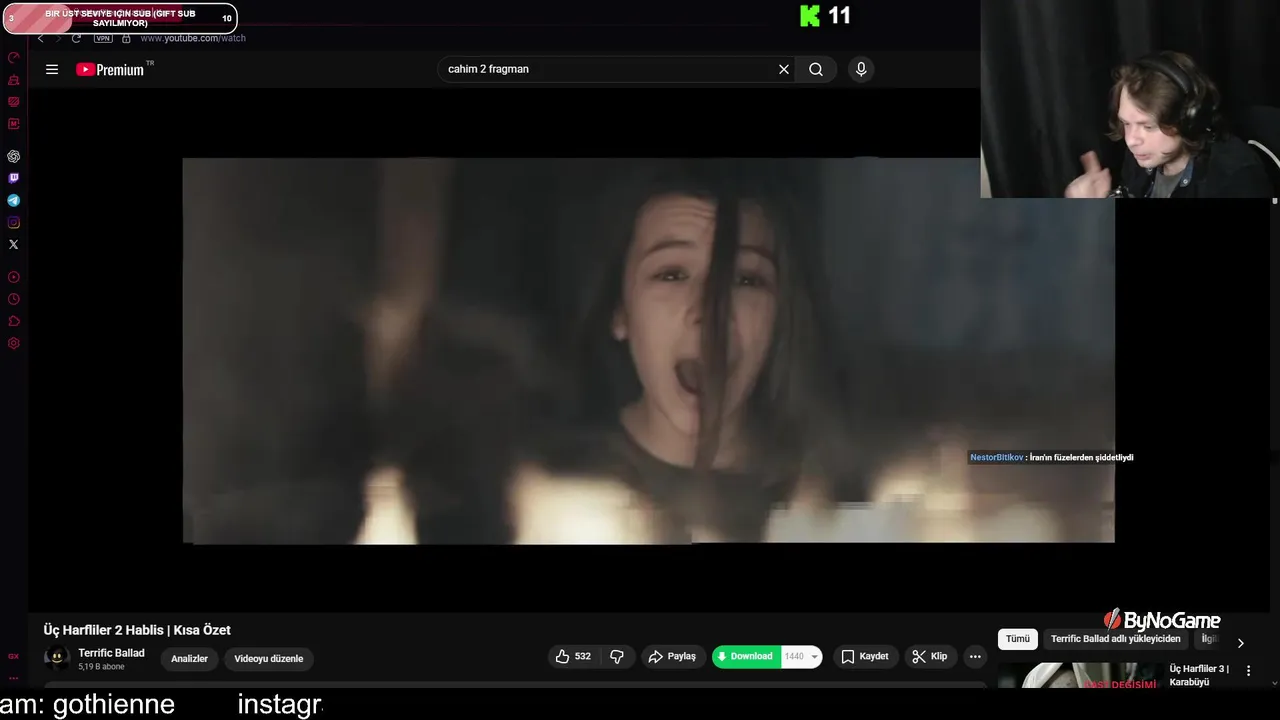Open Telegram in the sidebar
Image resolution: width=1280 pixels, height=720 pixels.
tap(13, 200)
